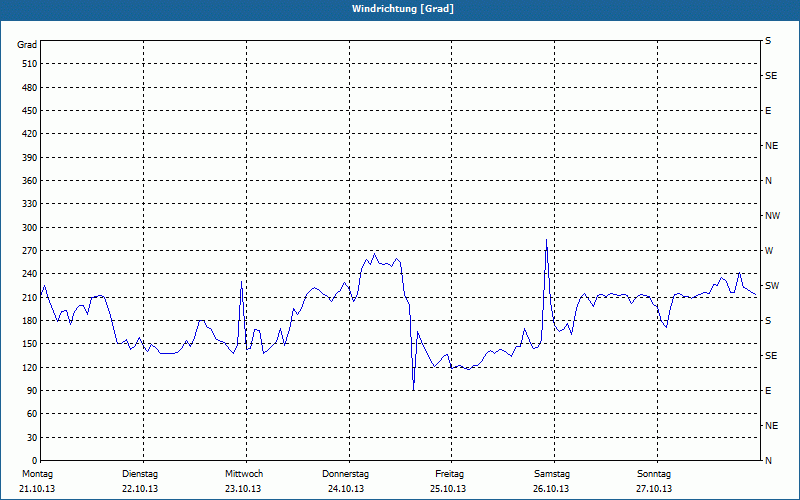Click the 210 degree axis label
800x500 pixels.
(30, 297)
